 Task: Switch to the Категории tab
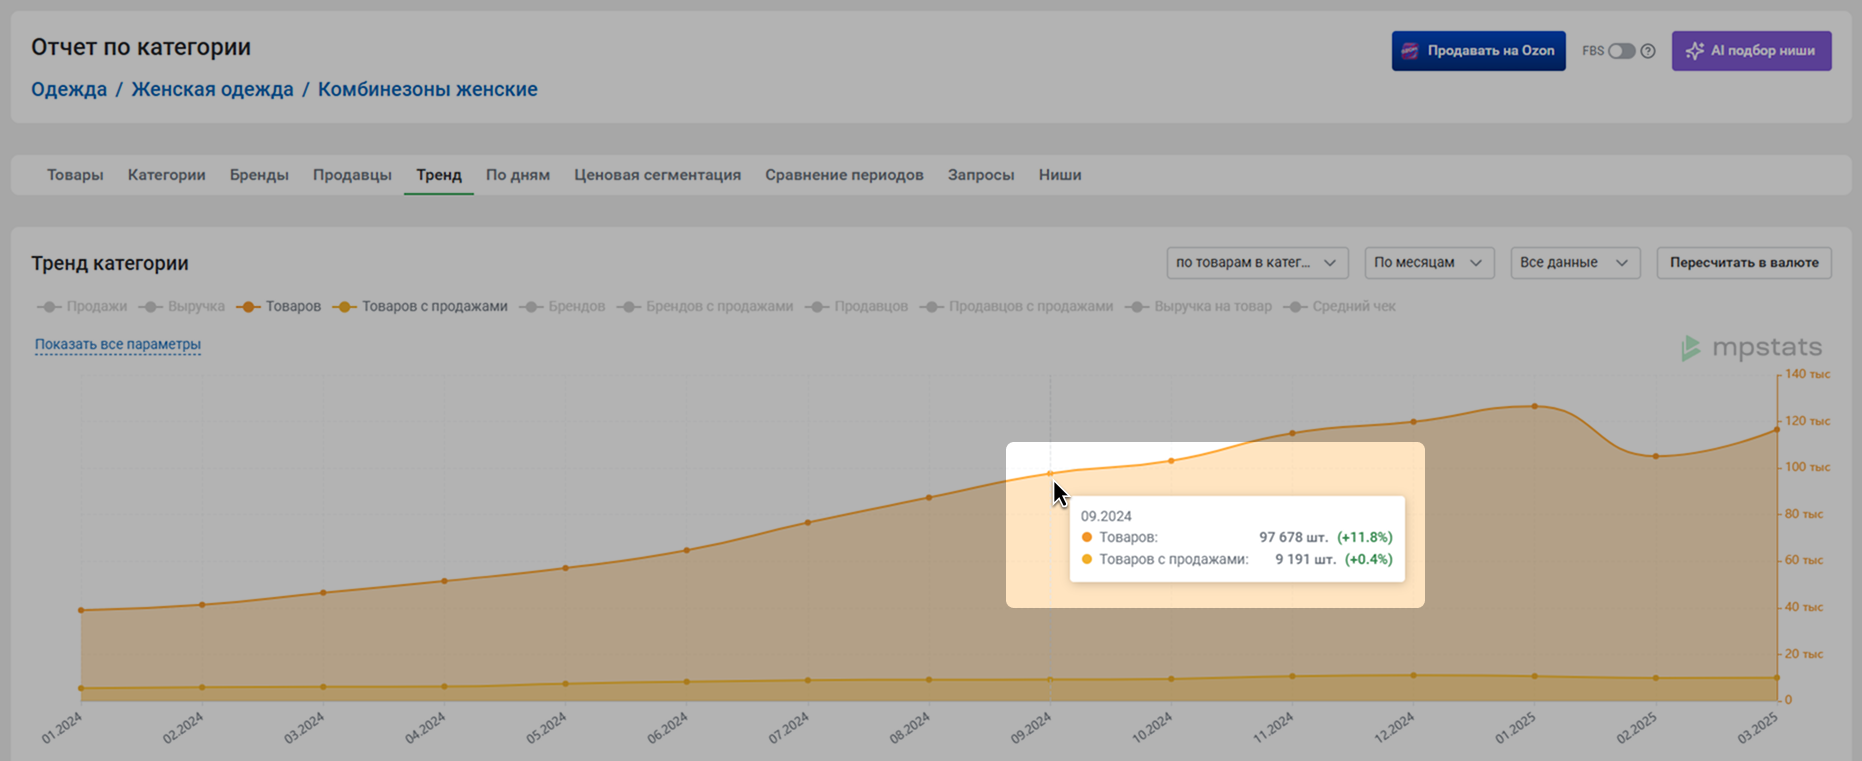coord(167,175)
